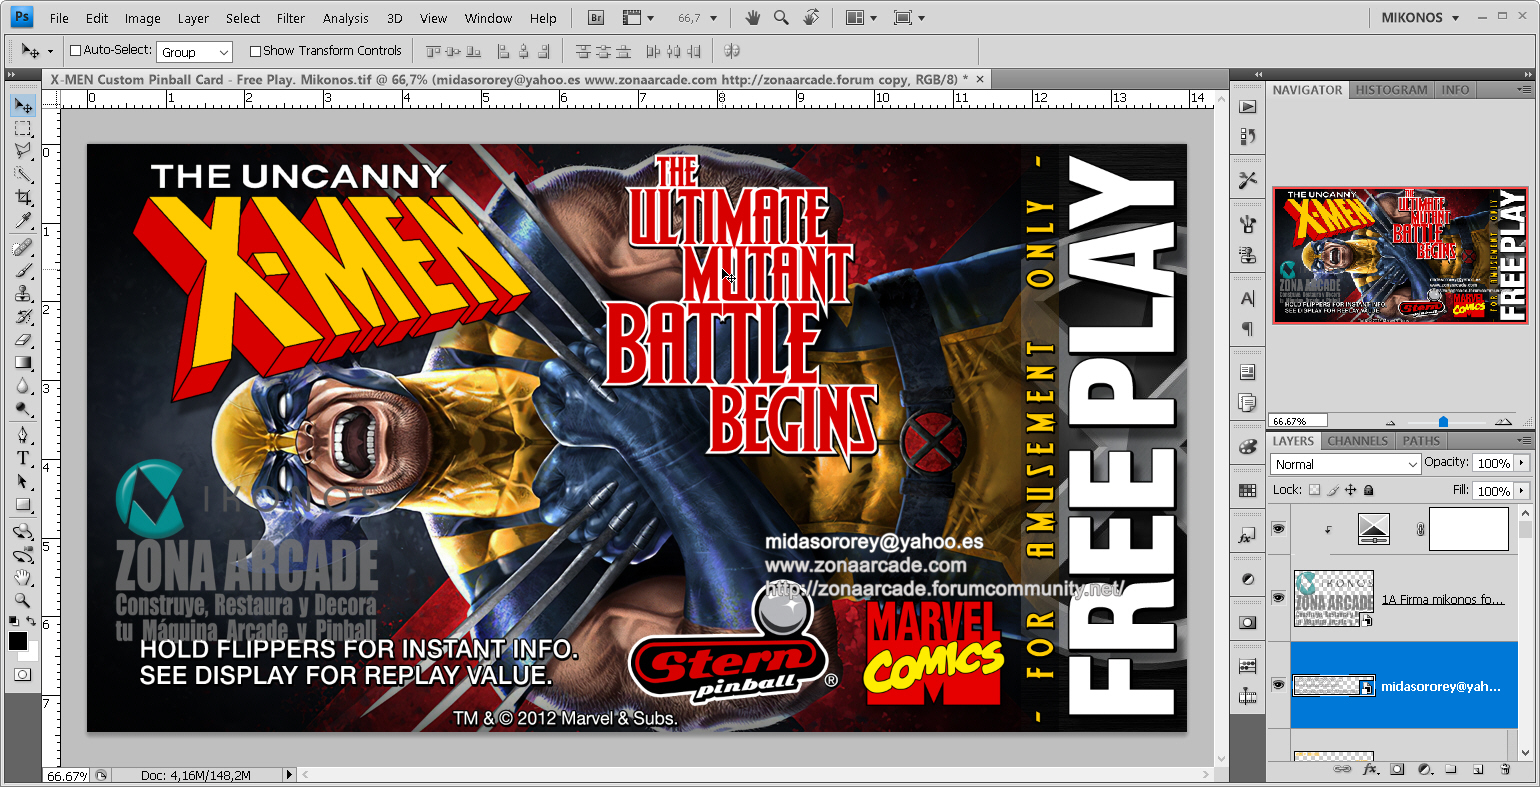Image resolution: width=1540 pixels, height=787 pixels.
Task: Select the Eraser tool
Action: point(23,339)
